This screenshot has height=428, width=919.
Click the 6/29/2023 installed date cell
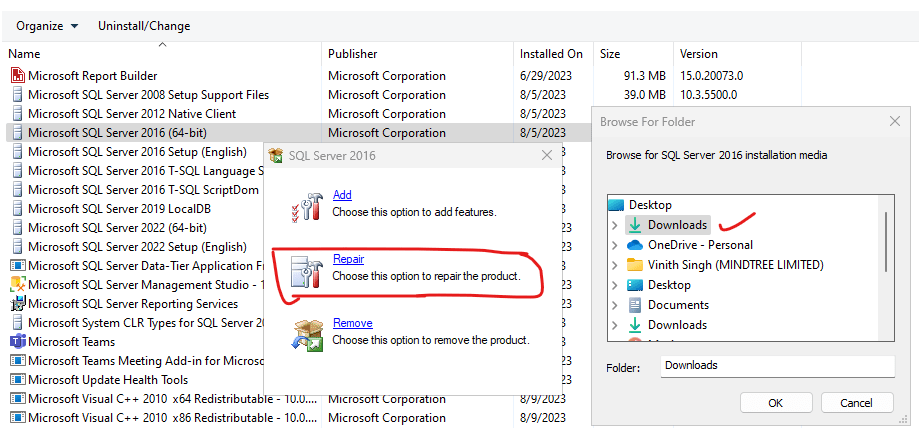[546, 76]
